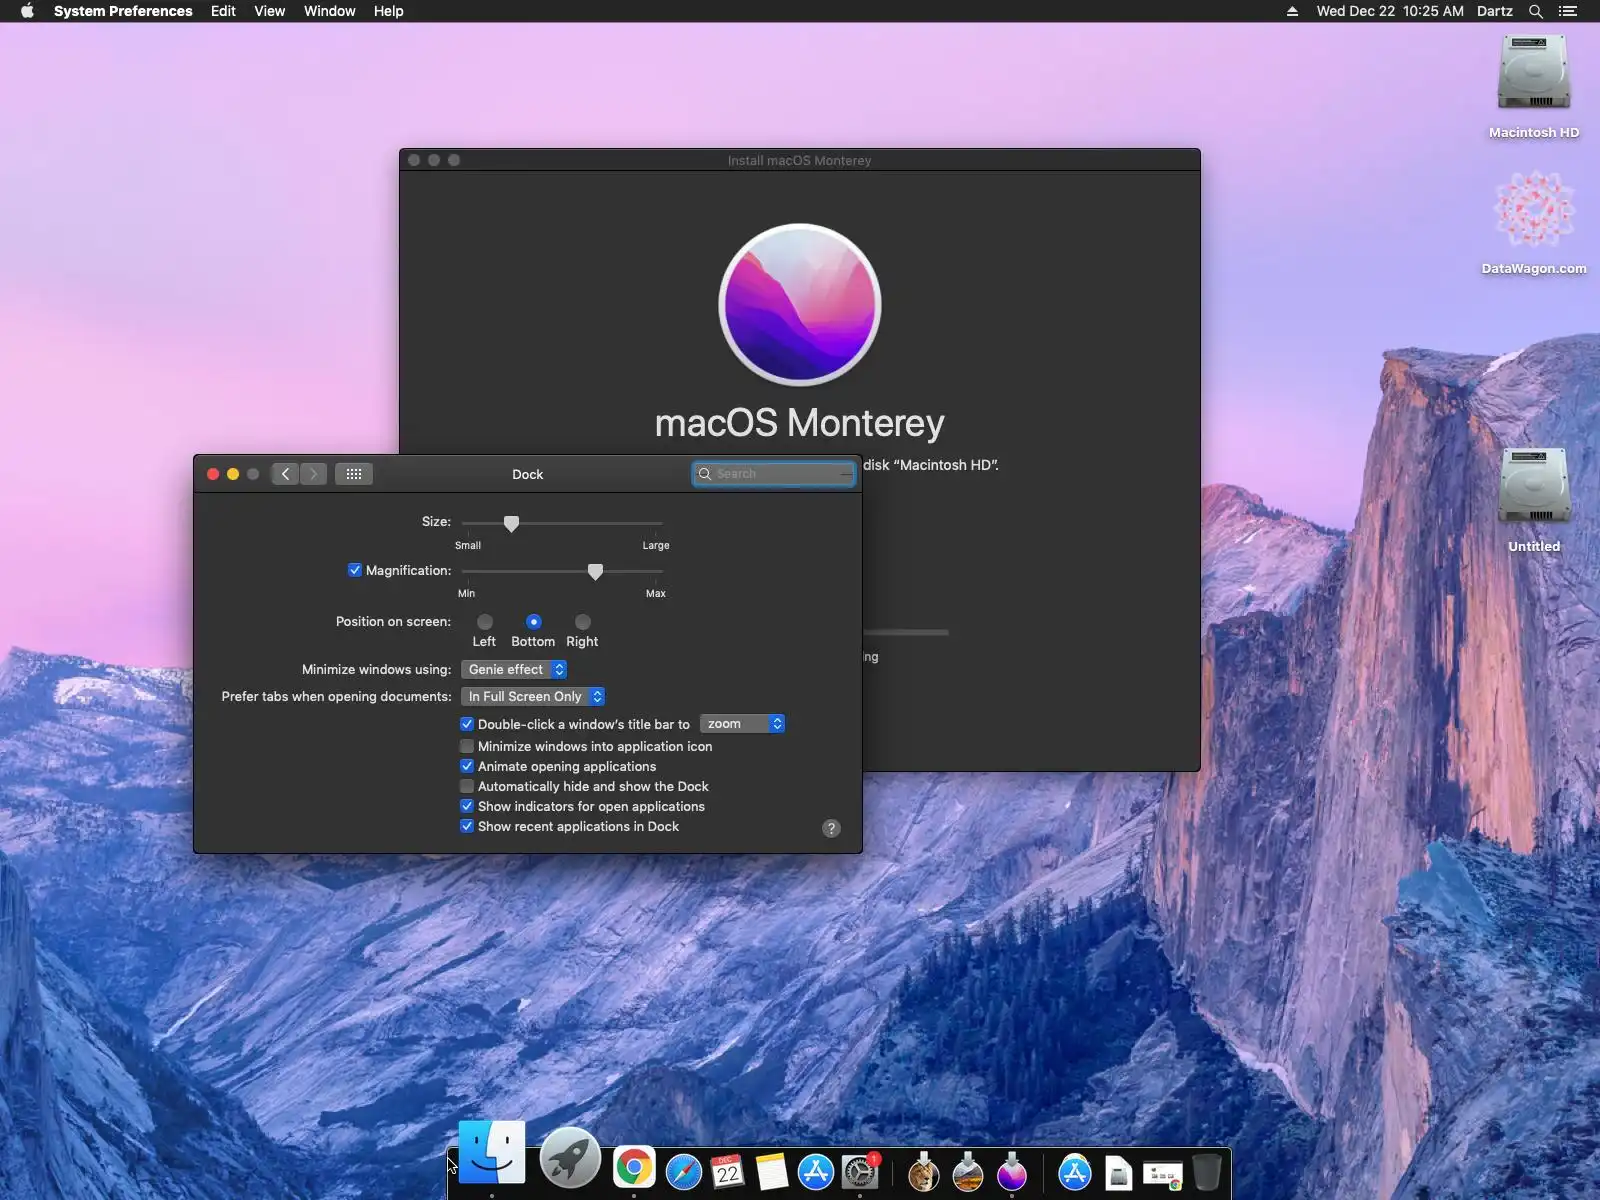1600x1200 pixels.
Task: Click the 'Large' size label
Action: (x=656, y=545)
